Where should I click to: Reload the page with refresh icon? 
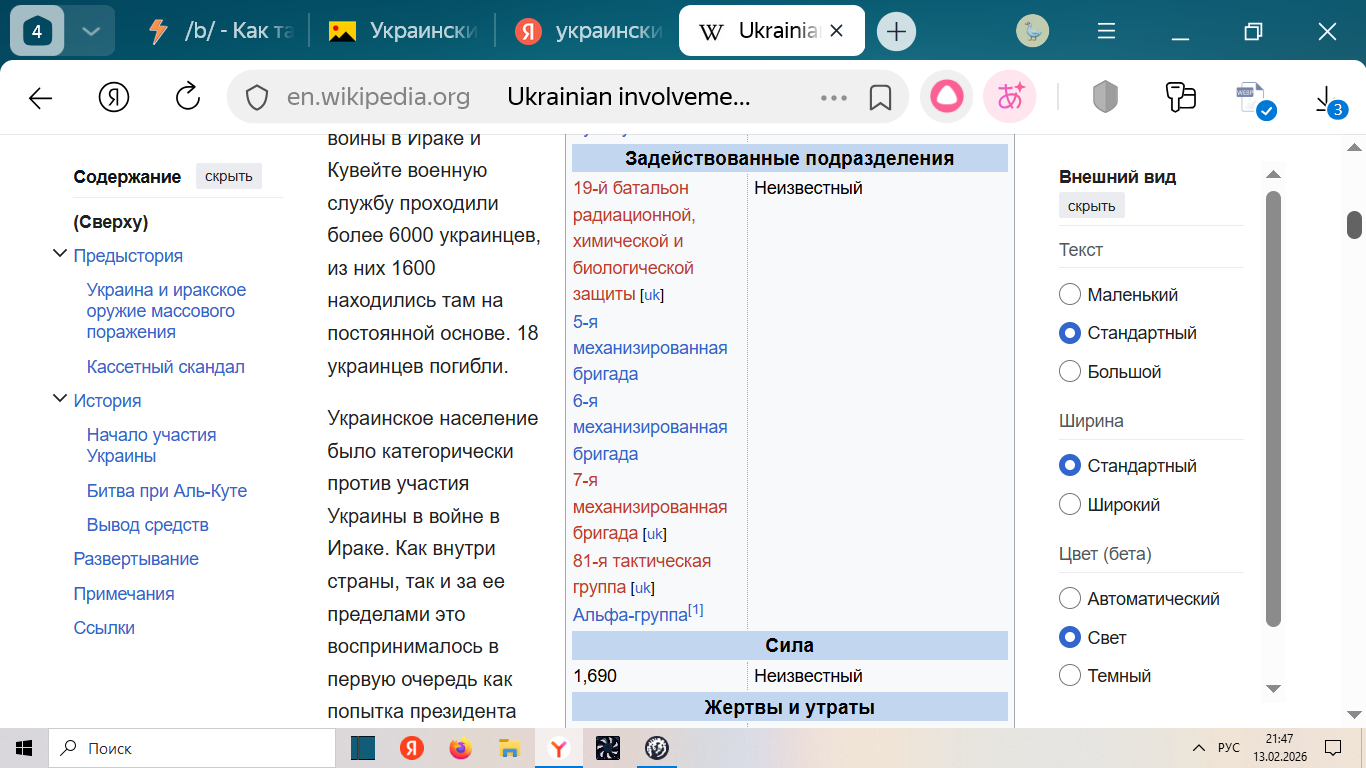click(x=187, y=97)
